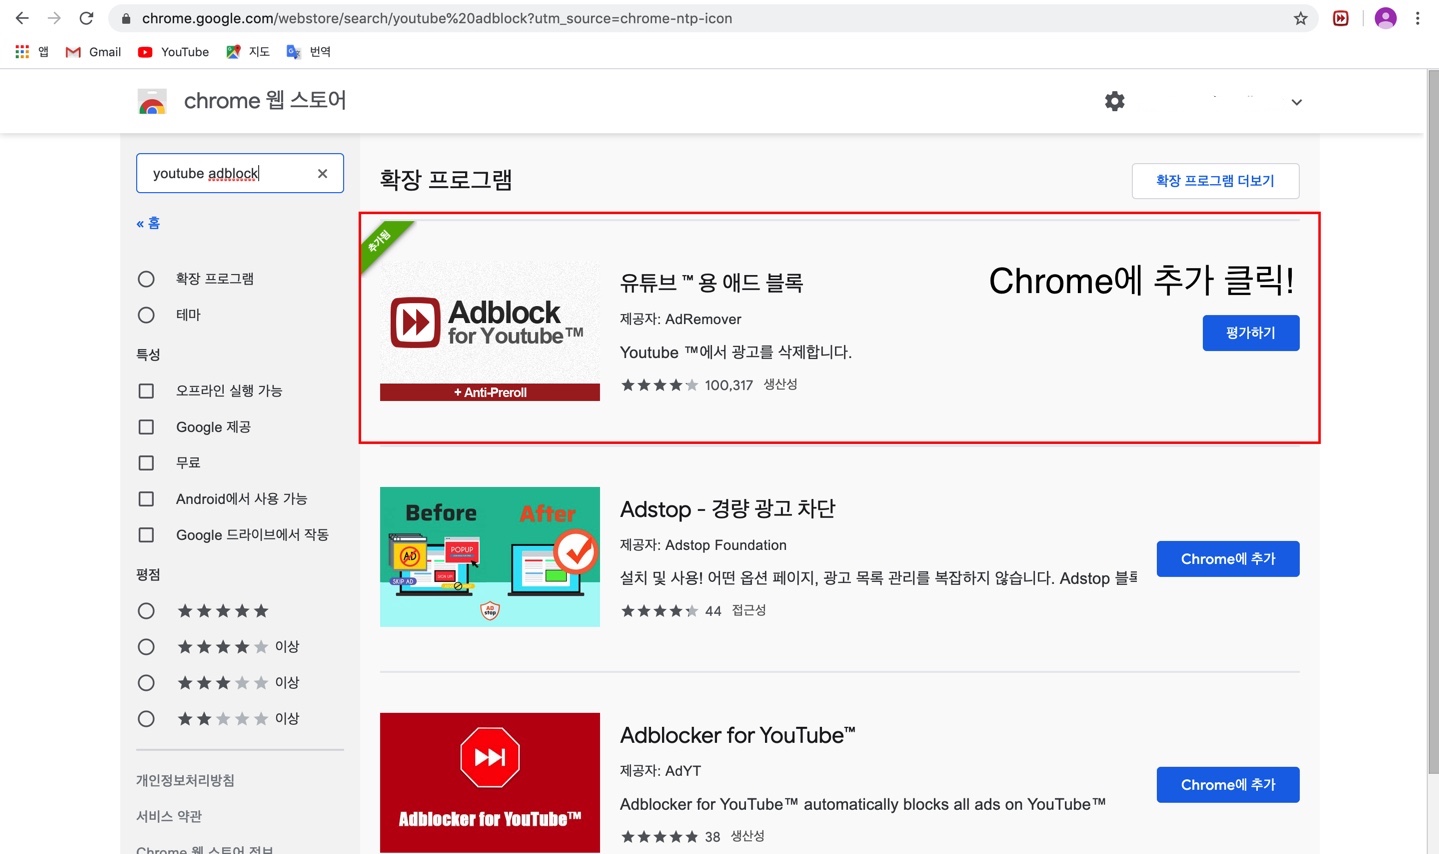
Task: Open the purple profile avatar
Action: coord(1385,18)
